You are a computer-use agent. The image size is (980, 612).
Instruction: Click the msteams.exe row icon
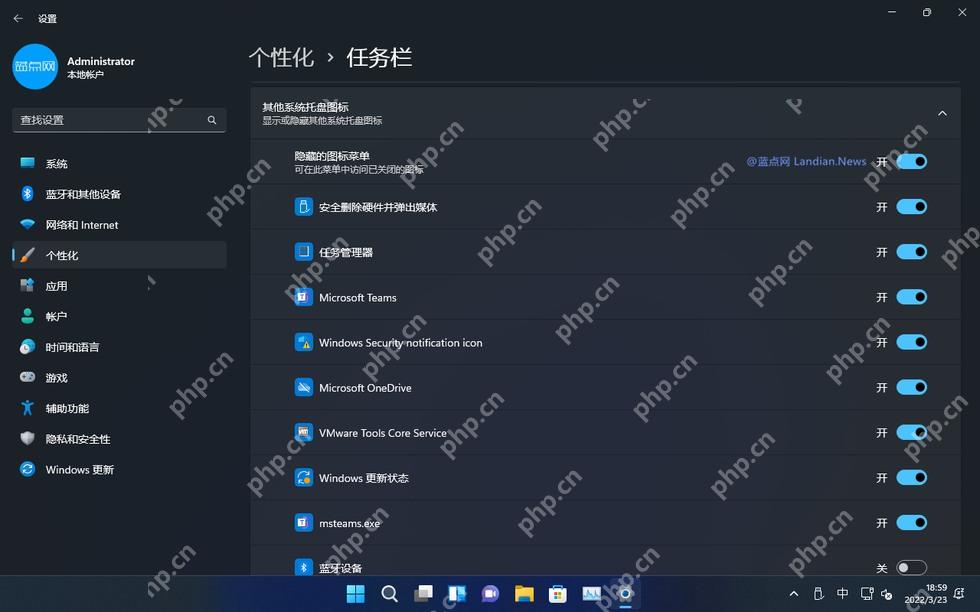pos(303,523)
